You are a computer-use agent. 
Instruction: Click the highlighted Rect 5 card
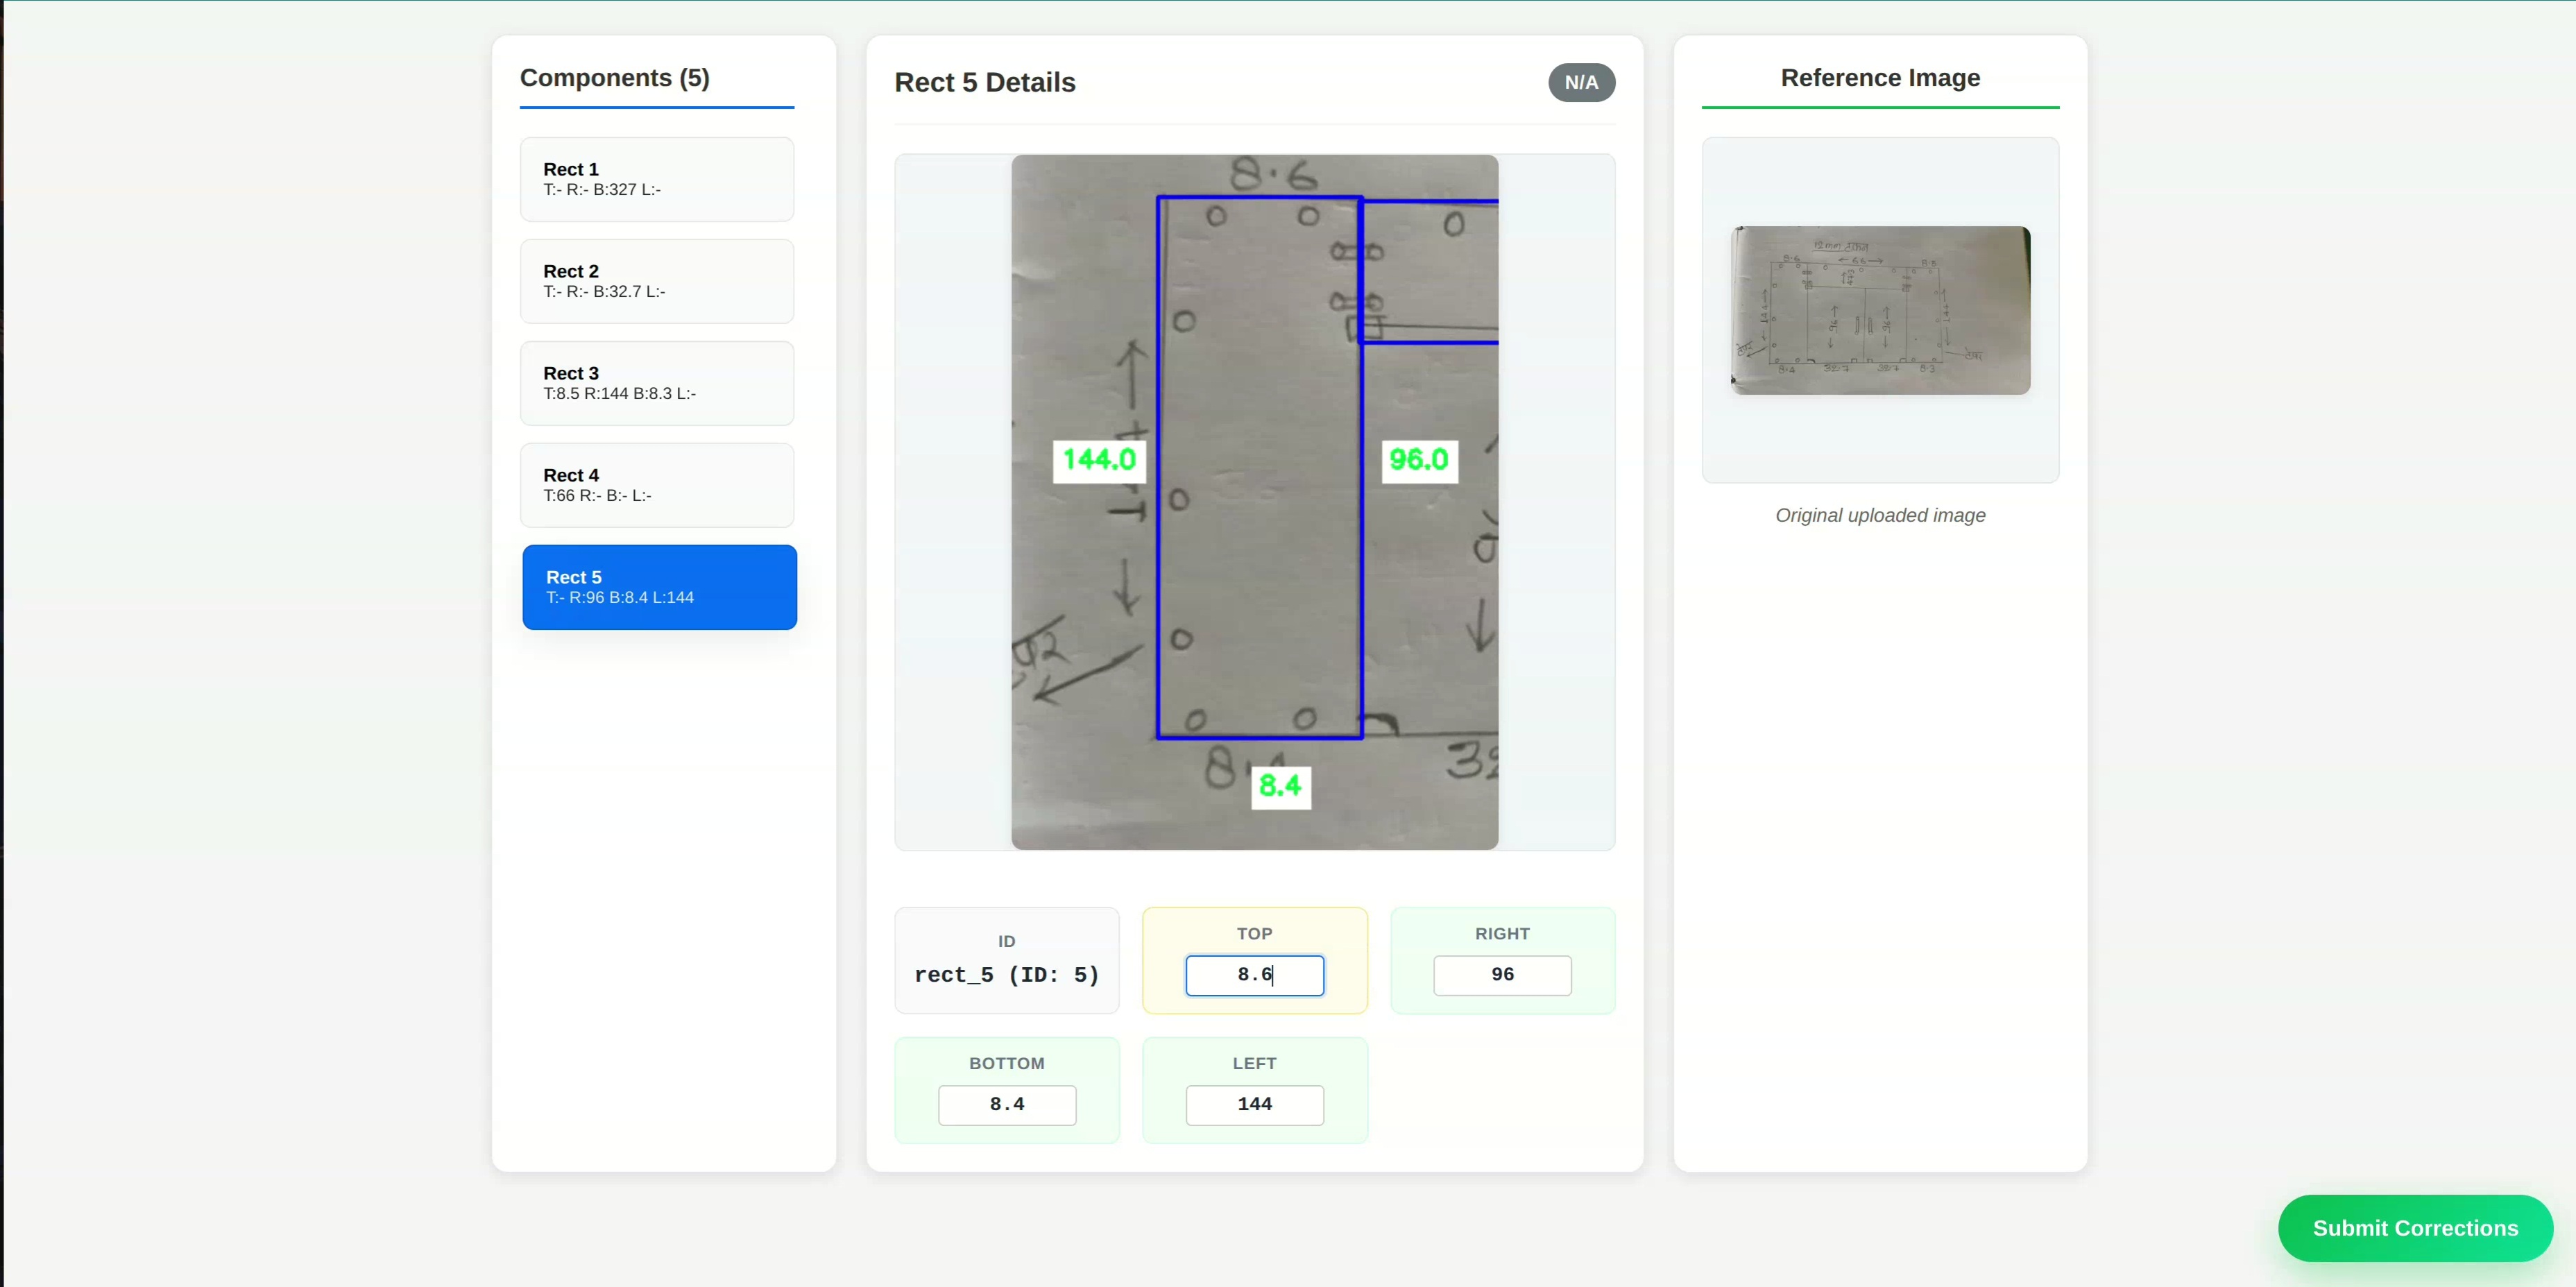point(659,587)
